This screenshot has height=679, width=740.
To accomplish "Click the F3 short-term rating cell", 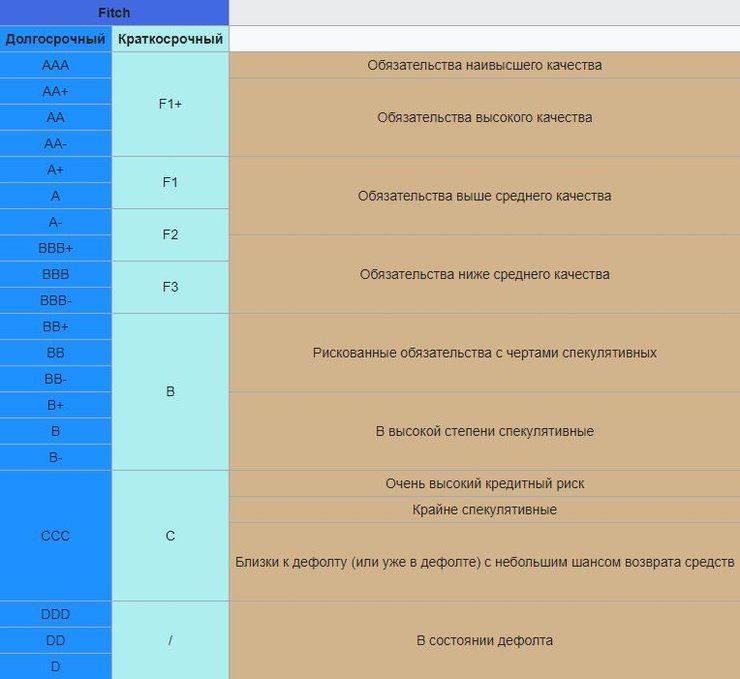I will point(170,287).
